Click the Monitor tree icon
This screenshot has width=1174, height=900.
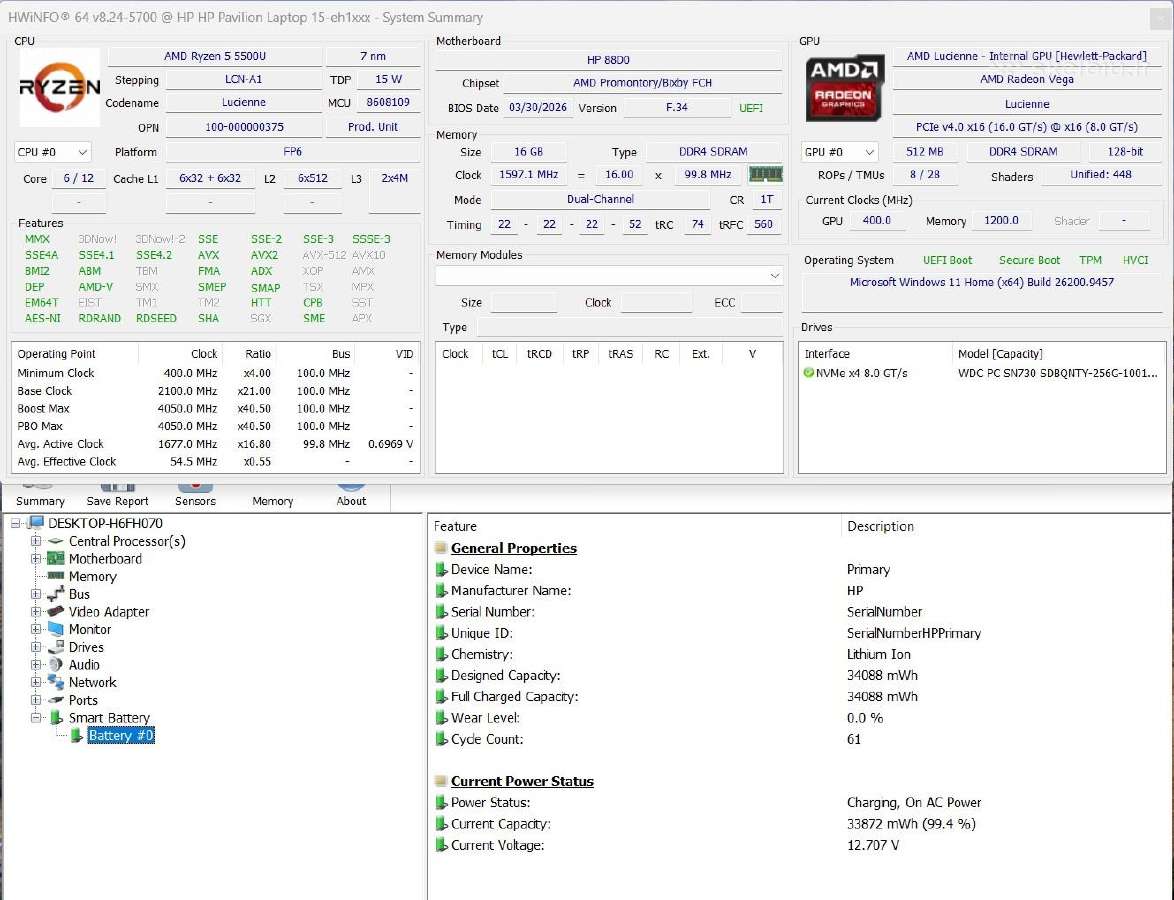point(55,629)
